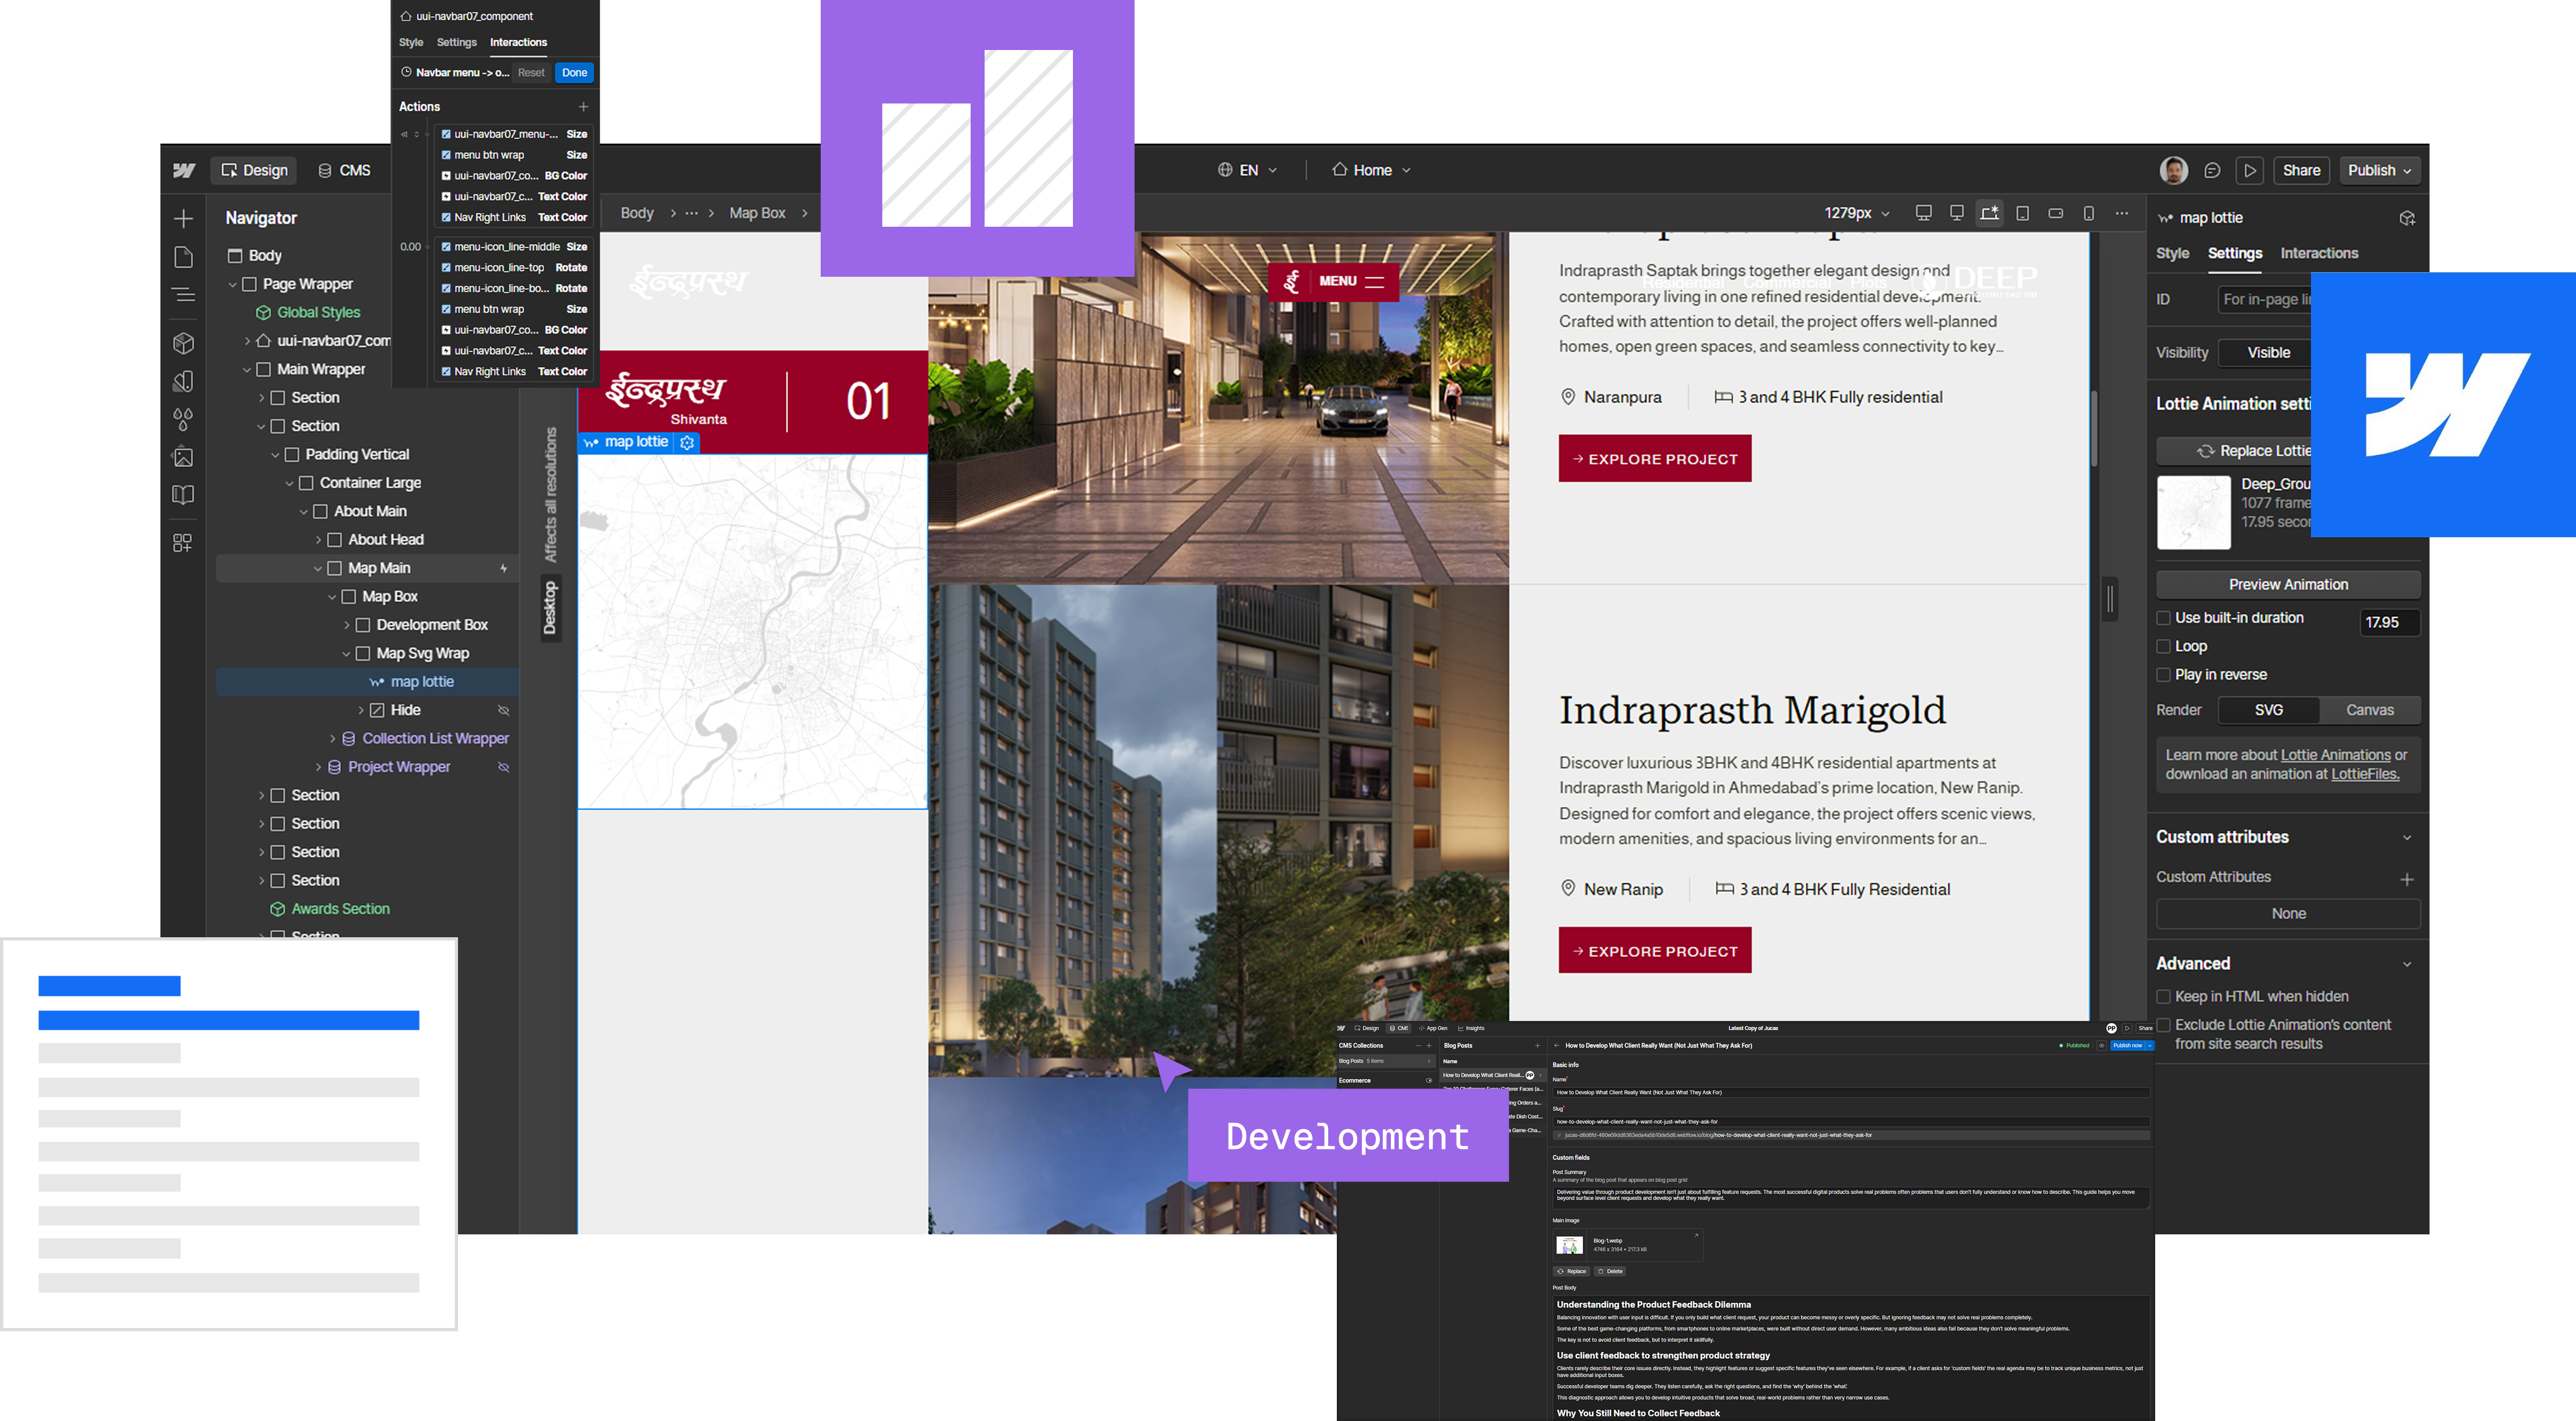
Task: Open the open-book icon in left sidebar
Action: click(x=183, y=495)
